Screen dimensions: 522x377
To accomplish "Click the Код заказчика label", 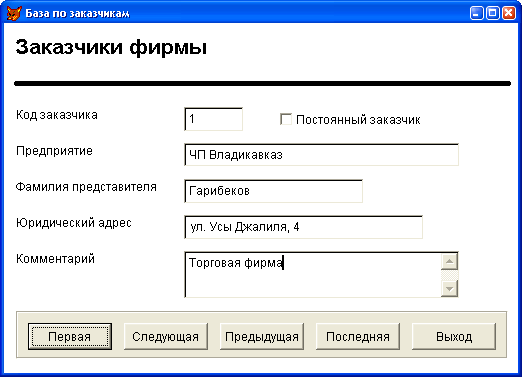I will (57, 115).
